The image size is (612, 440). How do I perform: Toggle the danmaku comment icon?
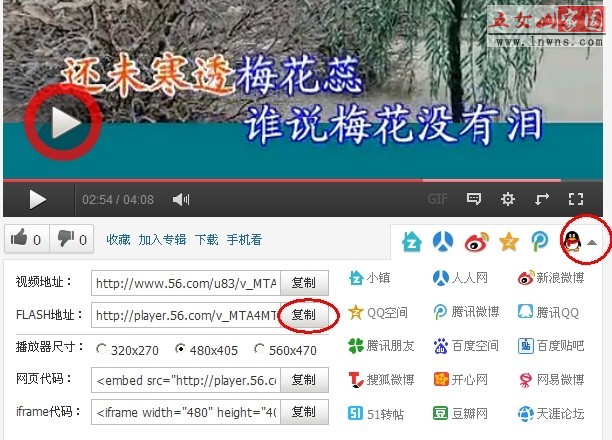pyautogui.click(x=473, y=199)
